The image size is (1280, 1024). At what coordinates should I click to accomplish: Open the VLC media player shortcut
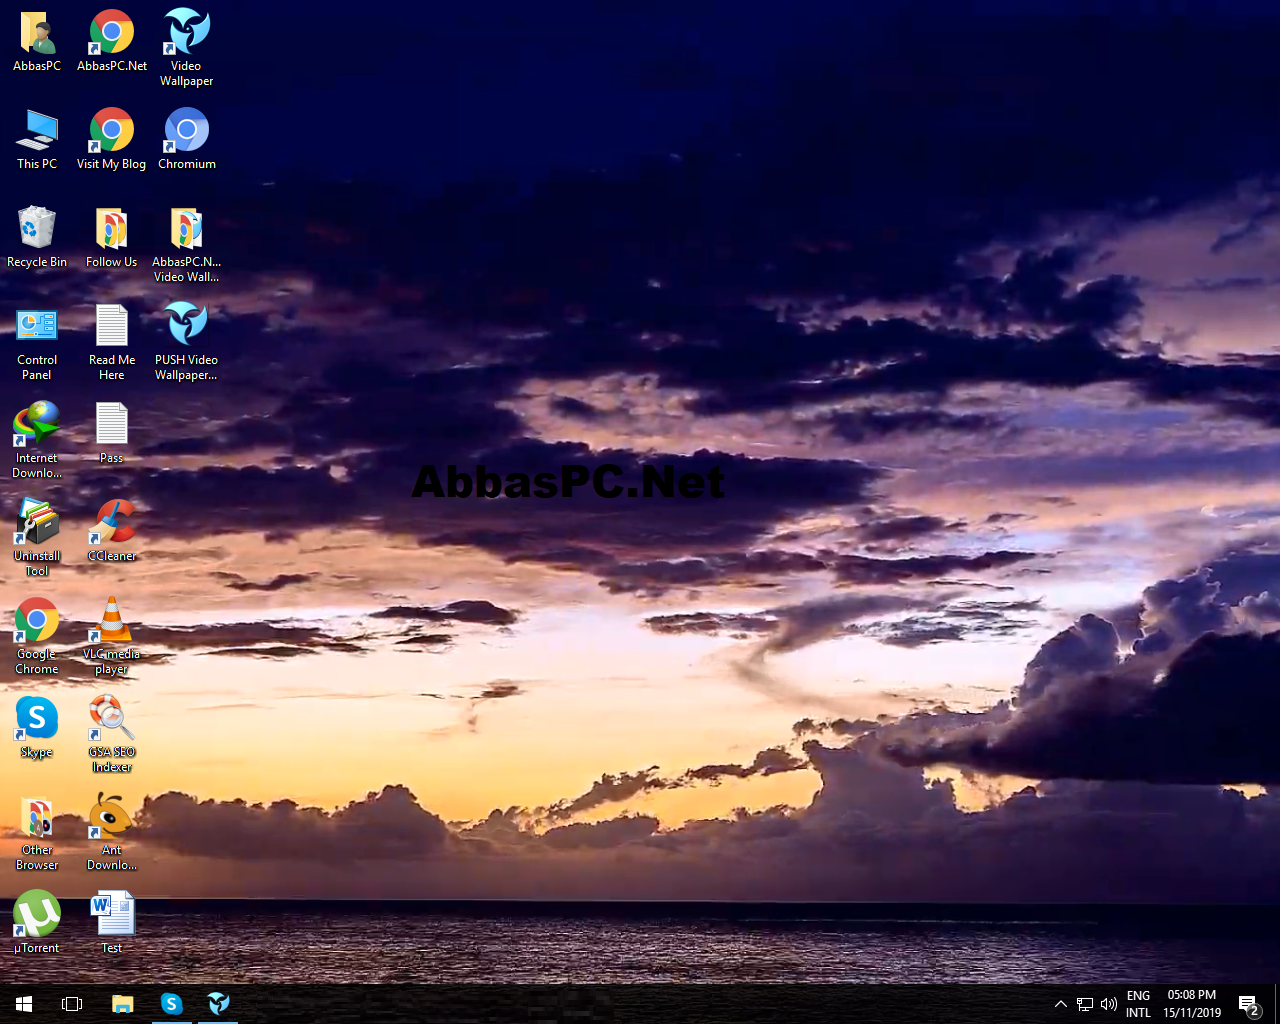(112, 636)
